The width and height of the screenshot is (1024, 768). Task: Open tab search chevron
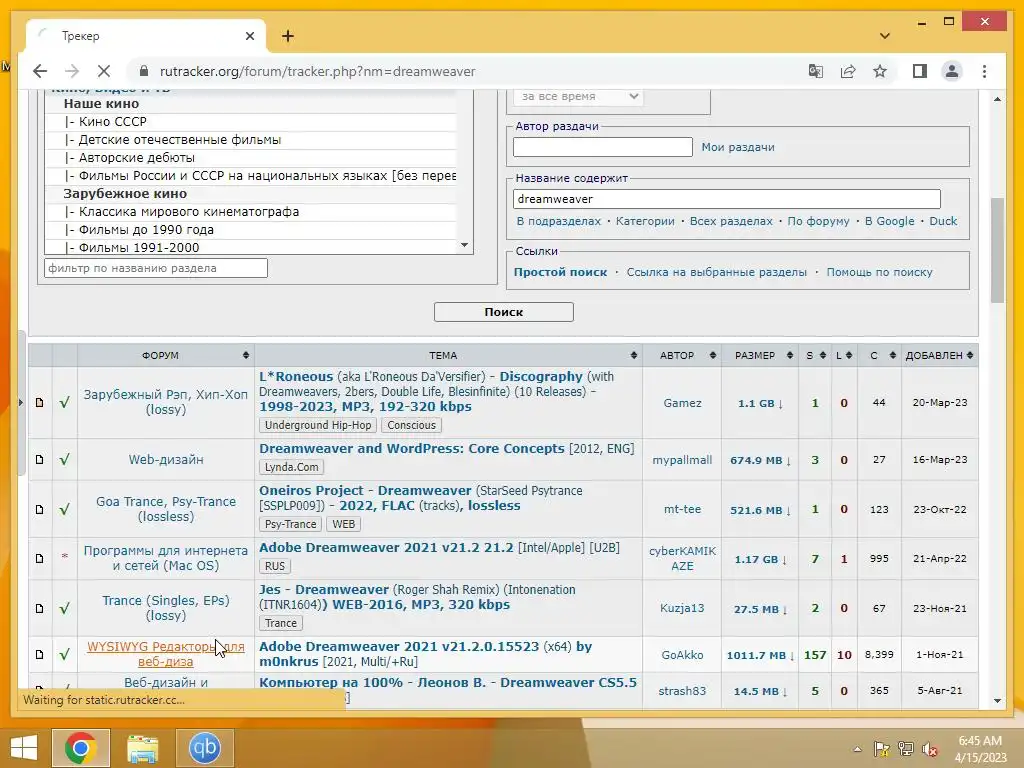[x=885, y=36]
